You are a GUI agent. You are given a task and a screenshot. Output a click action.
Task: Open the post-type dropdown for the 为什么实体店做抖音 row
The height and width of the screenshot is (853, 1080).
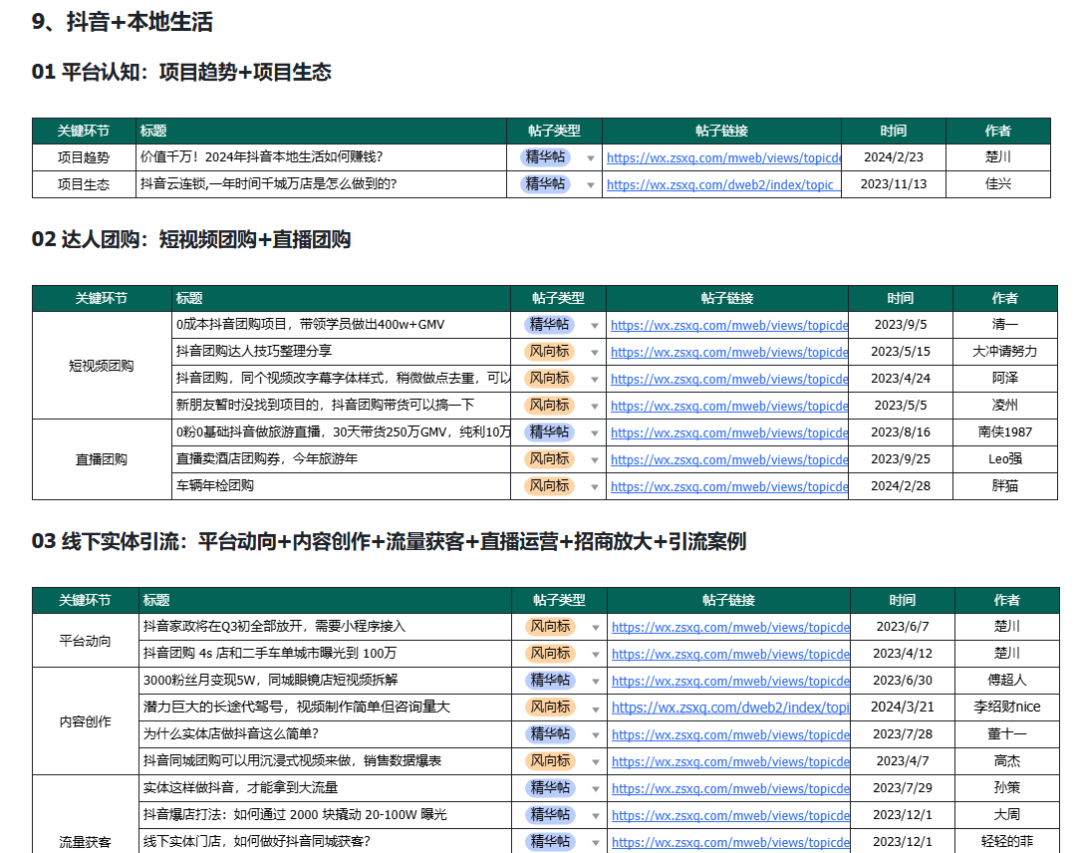pyautogui.click(x=596, y=735)
